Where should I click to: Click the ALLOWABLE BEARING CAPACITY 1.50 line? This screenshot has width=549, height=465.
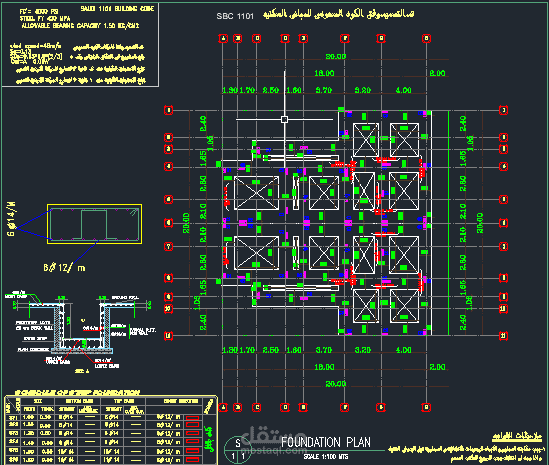[x=80, y=26]
